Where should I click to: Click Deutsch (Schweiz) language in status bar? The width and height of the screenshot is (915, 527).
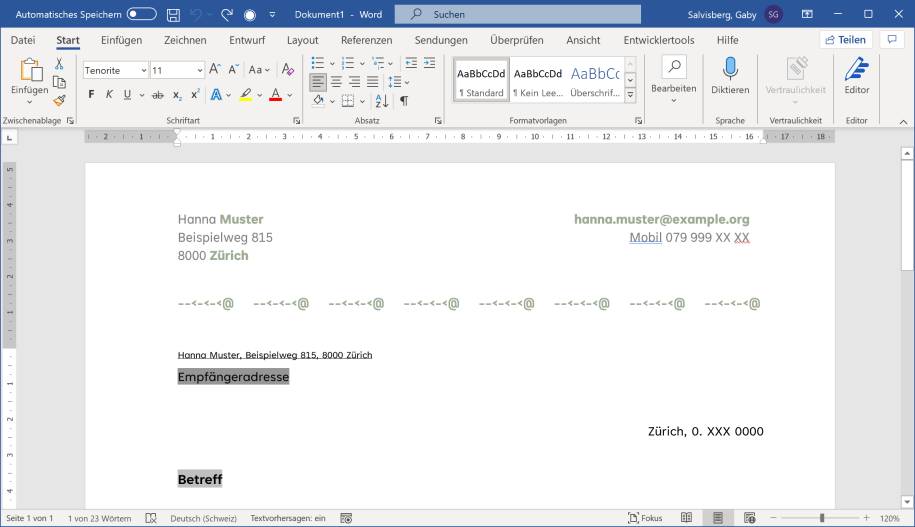coord(204,518)
